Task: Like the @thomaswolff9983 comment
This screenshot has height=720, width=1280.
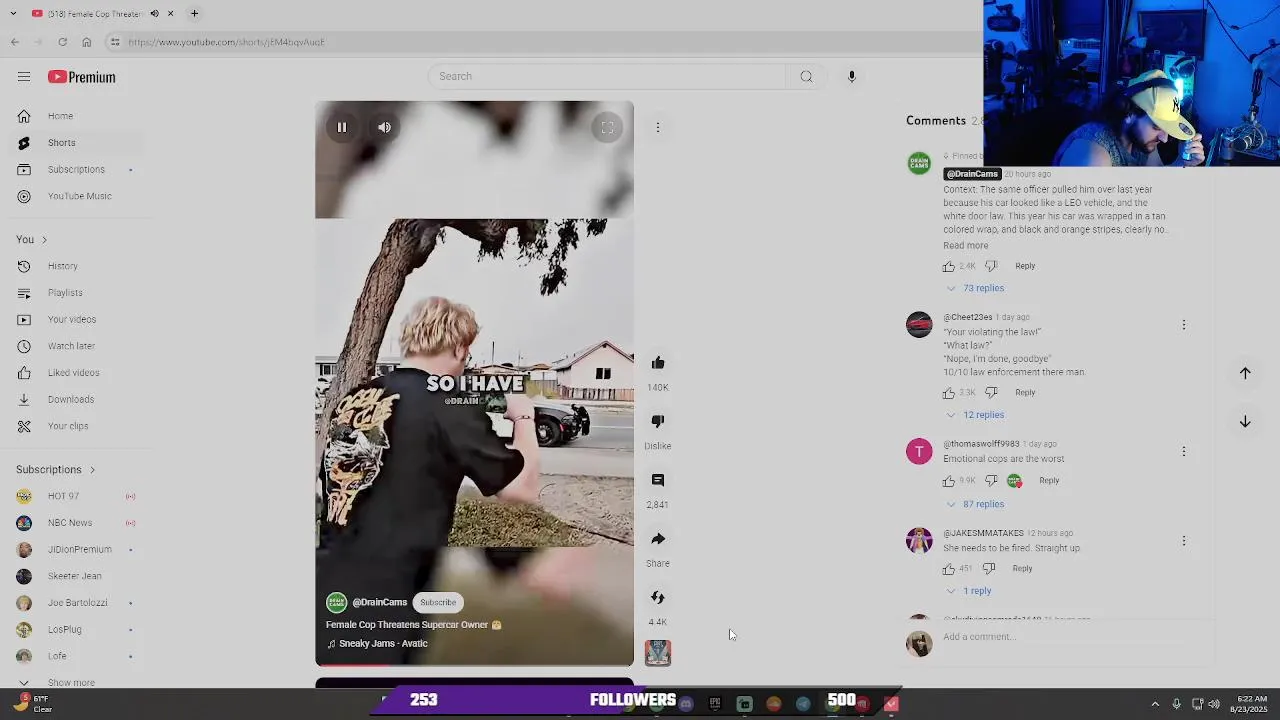Action: click(x=949, y=481)
